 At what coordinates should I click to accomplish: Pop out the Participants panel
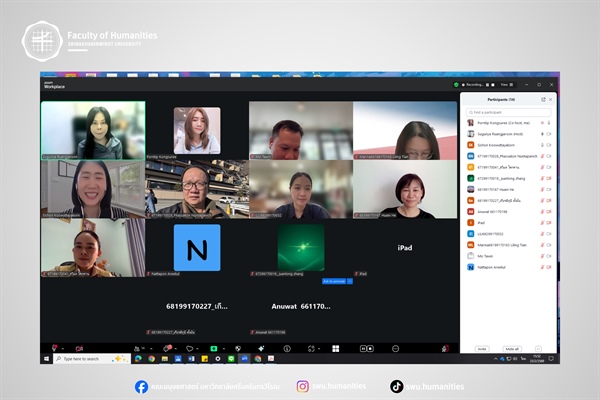click(x=543, y=100)
